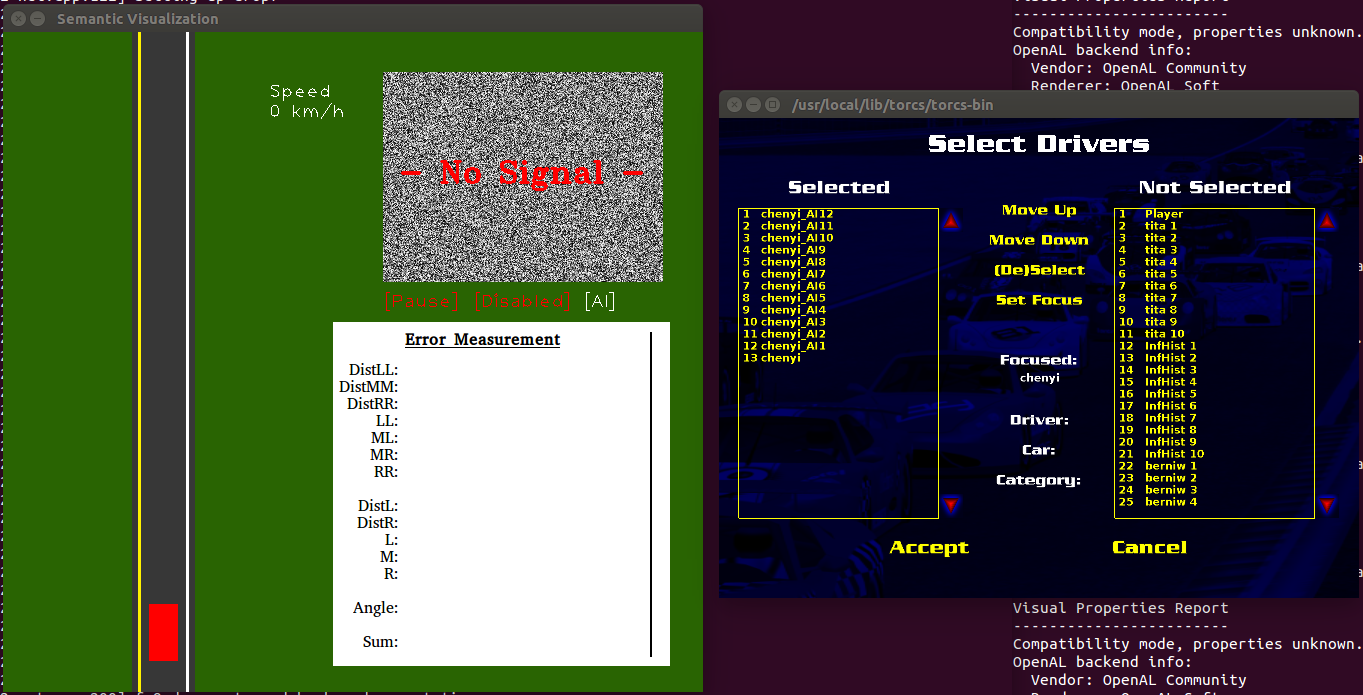
Task: Select driver chenyi_AI9 in Selected list
Action: 838,250
